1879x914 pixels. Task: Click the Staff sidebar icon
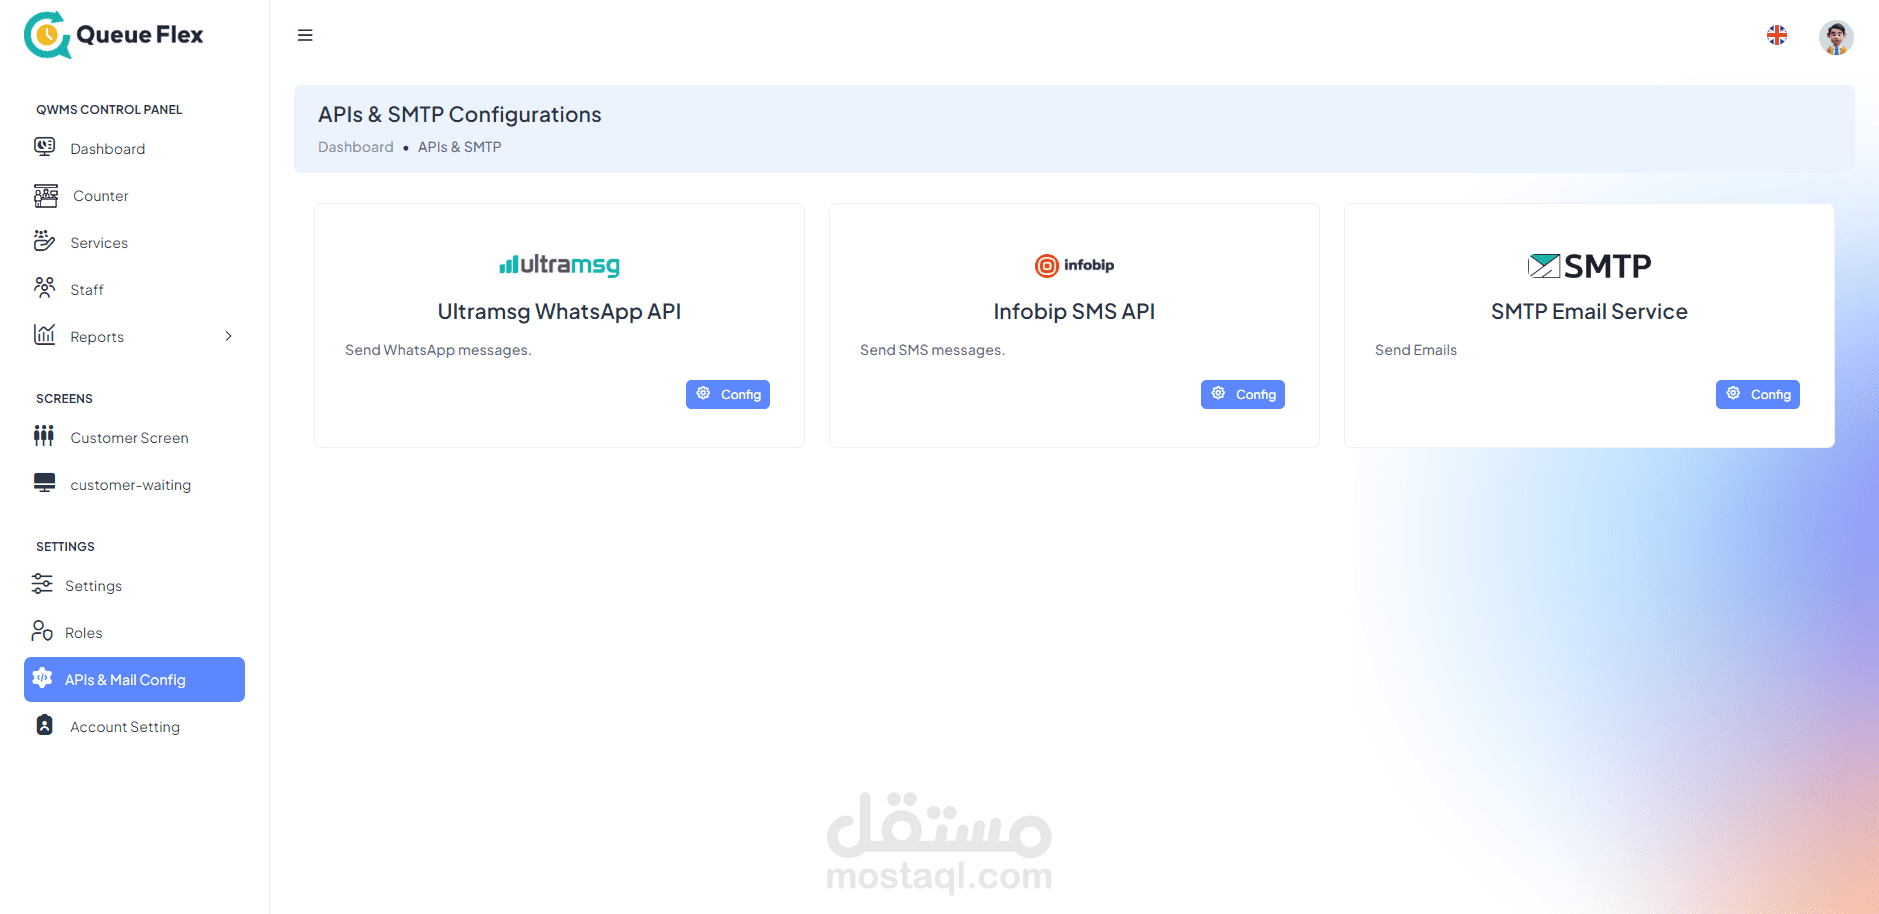(x=44, y=288)
